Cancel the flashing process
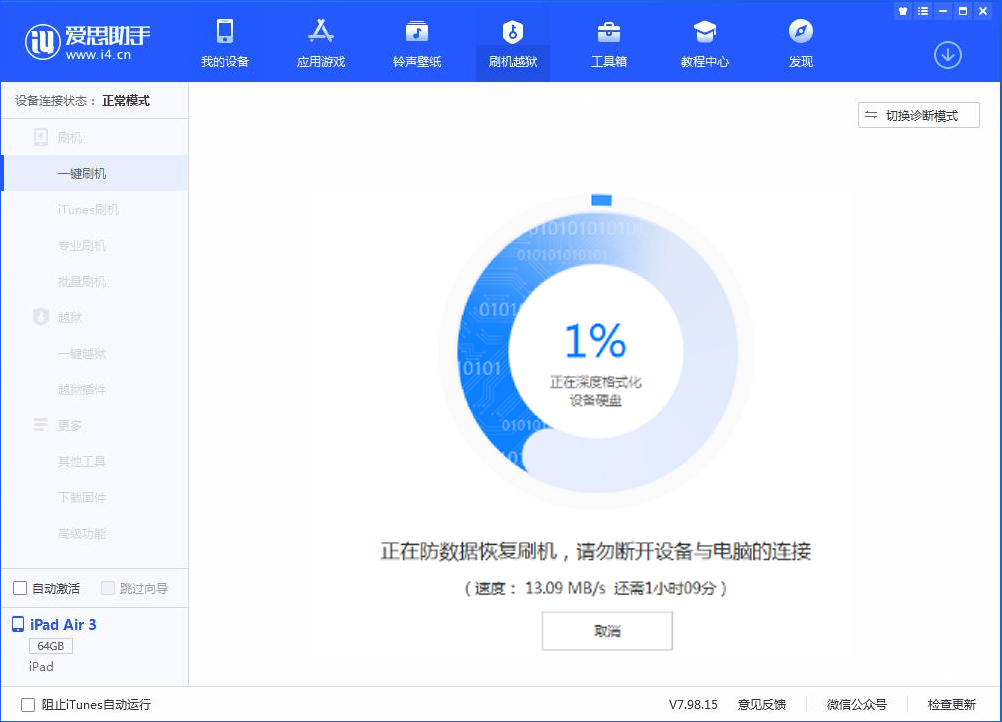This screenshot has width=1002, height=722. 606,631
